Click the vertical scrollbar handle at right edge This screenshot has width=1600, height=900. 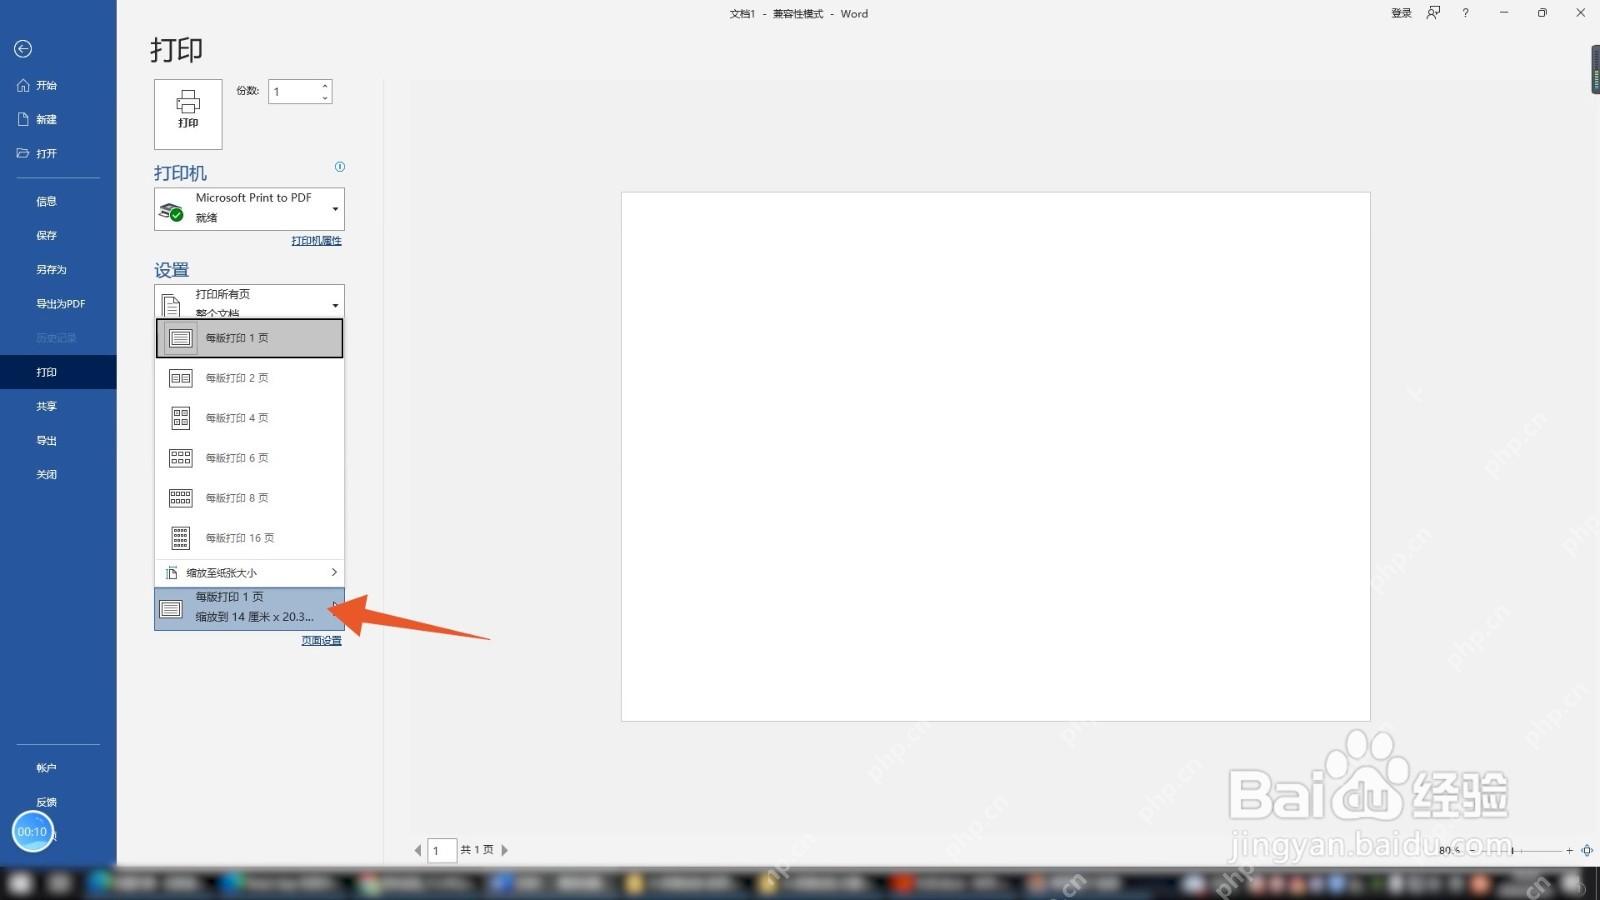pos(1596,70)
